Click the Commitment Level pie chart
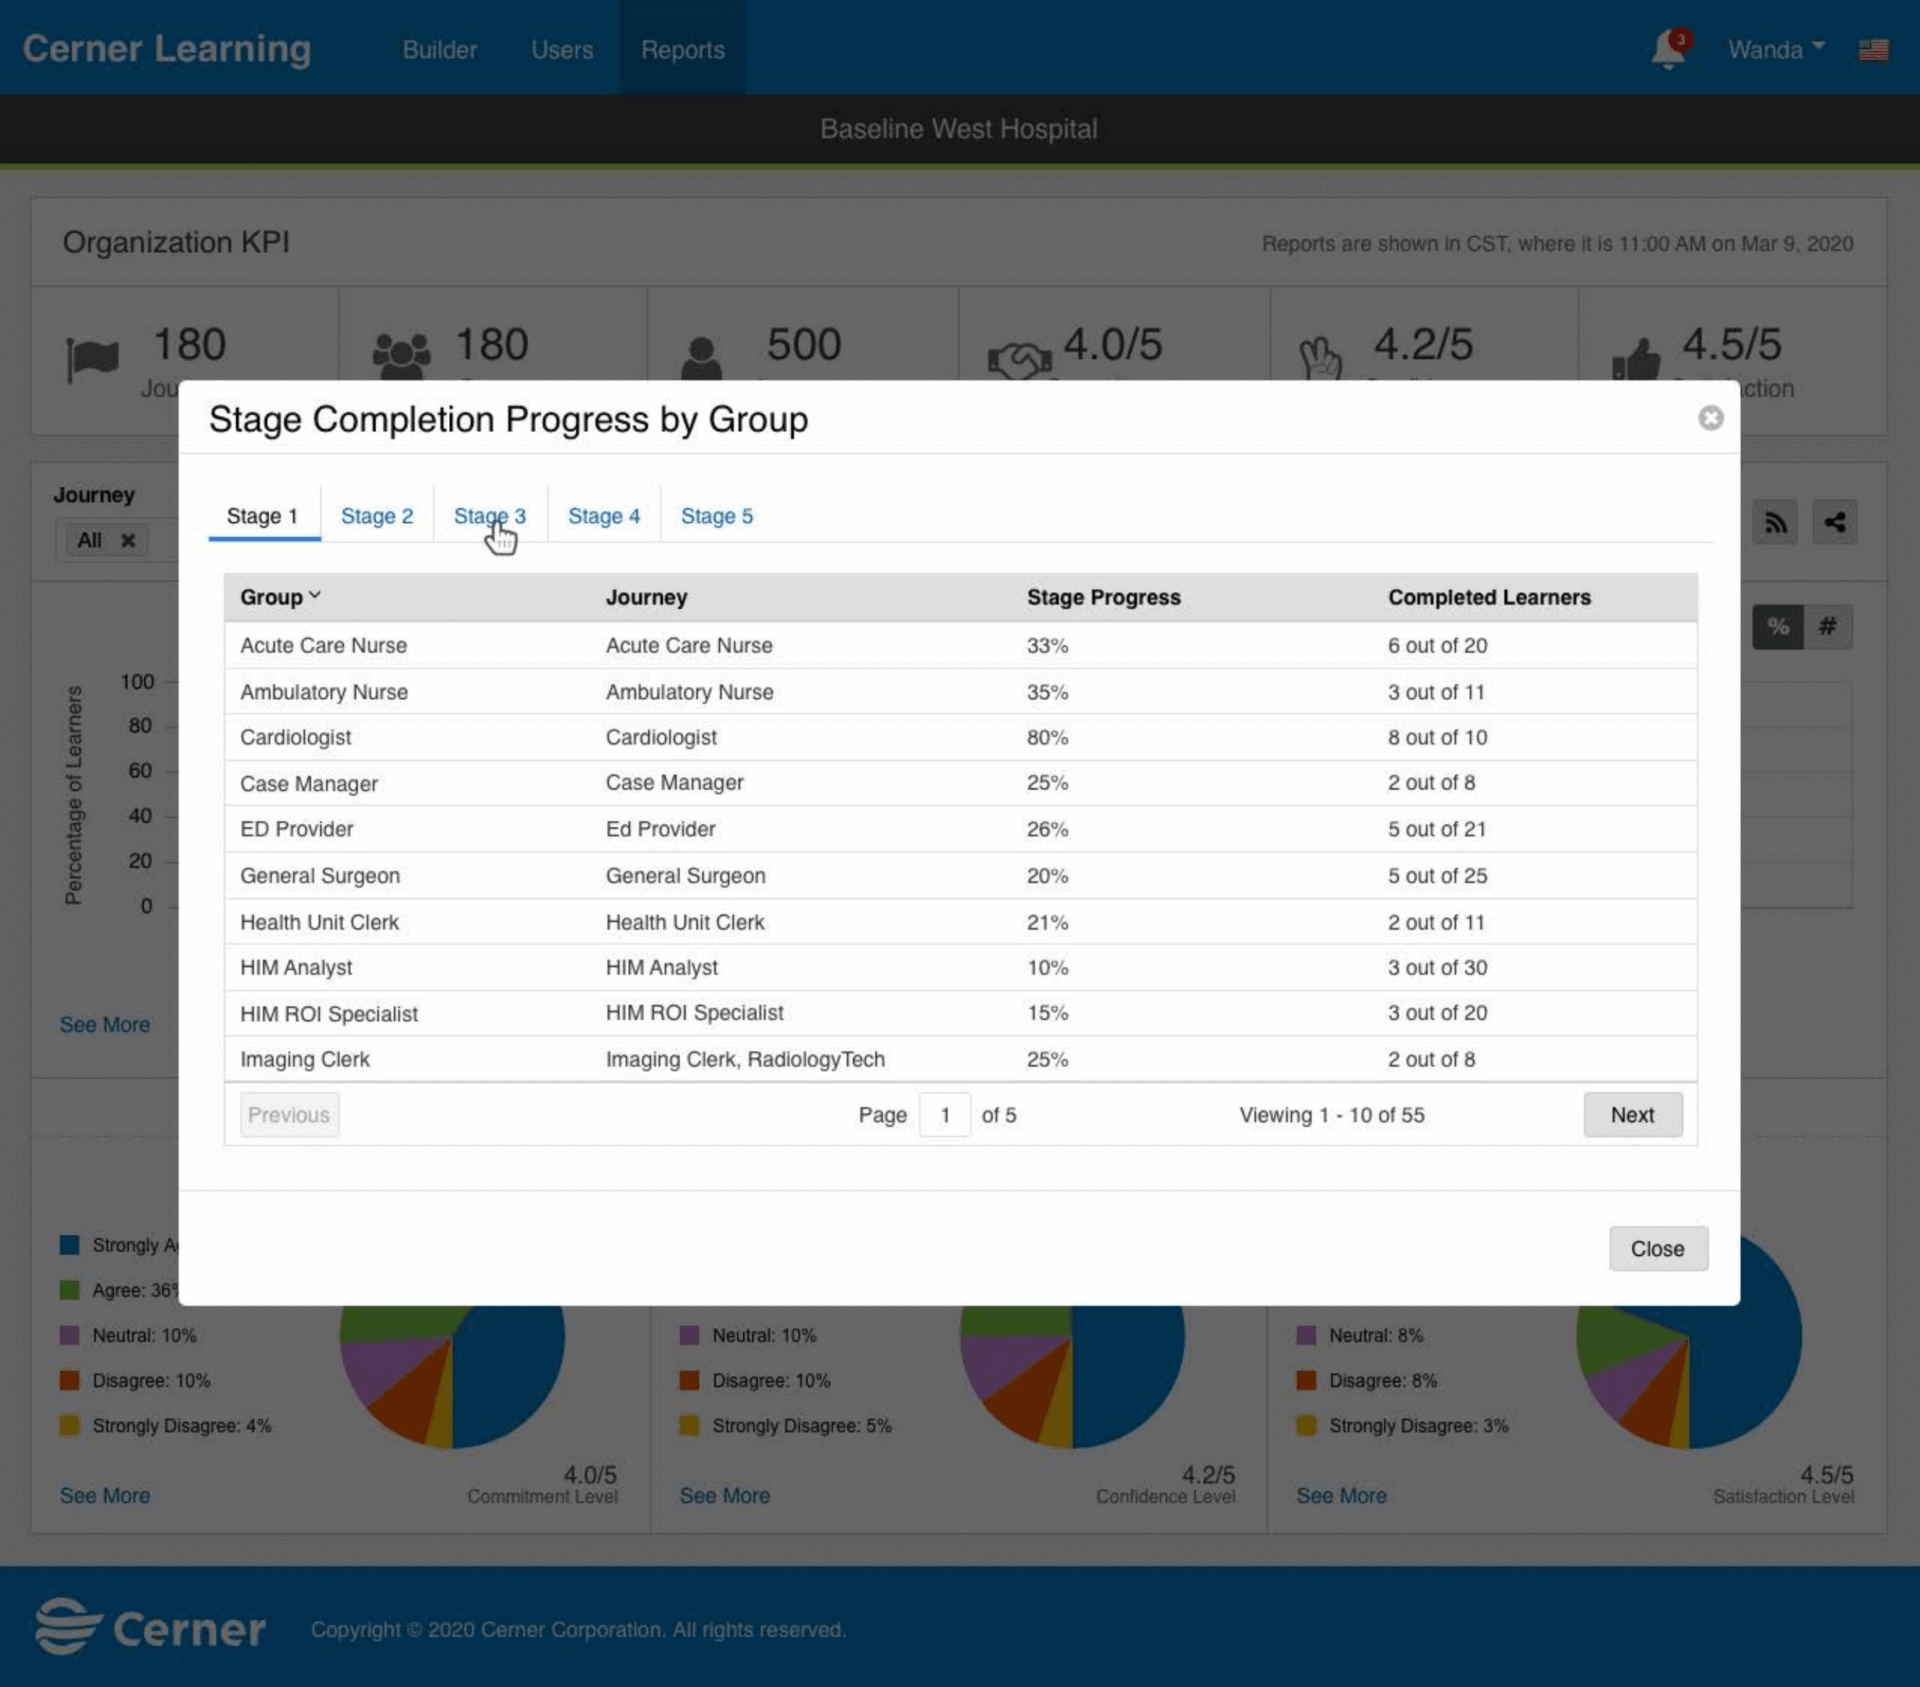Screen dimensions: 1920x1687 tap(452, 1376)
